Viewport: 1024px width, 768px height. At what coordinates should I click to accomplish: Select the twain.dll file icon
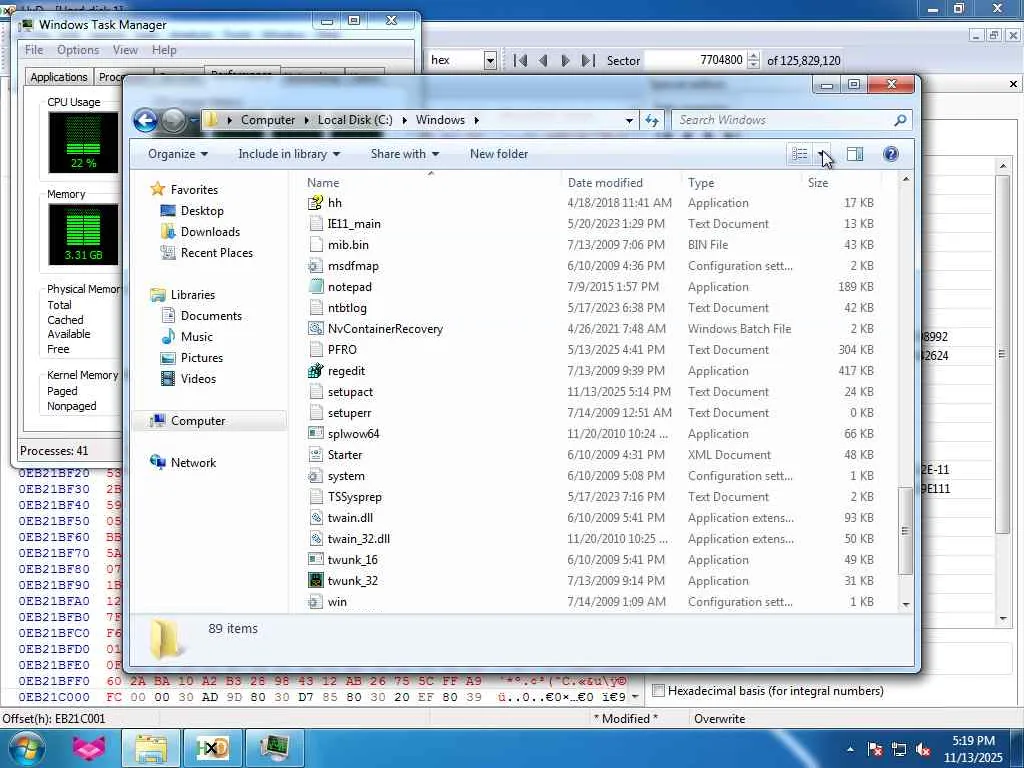click(315, 518)
